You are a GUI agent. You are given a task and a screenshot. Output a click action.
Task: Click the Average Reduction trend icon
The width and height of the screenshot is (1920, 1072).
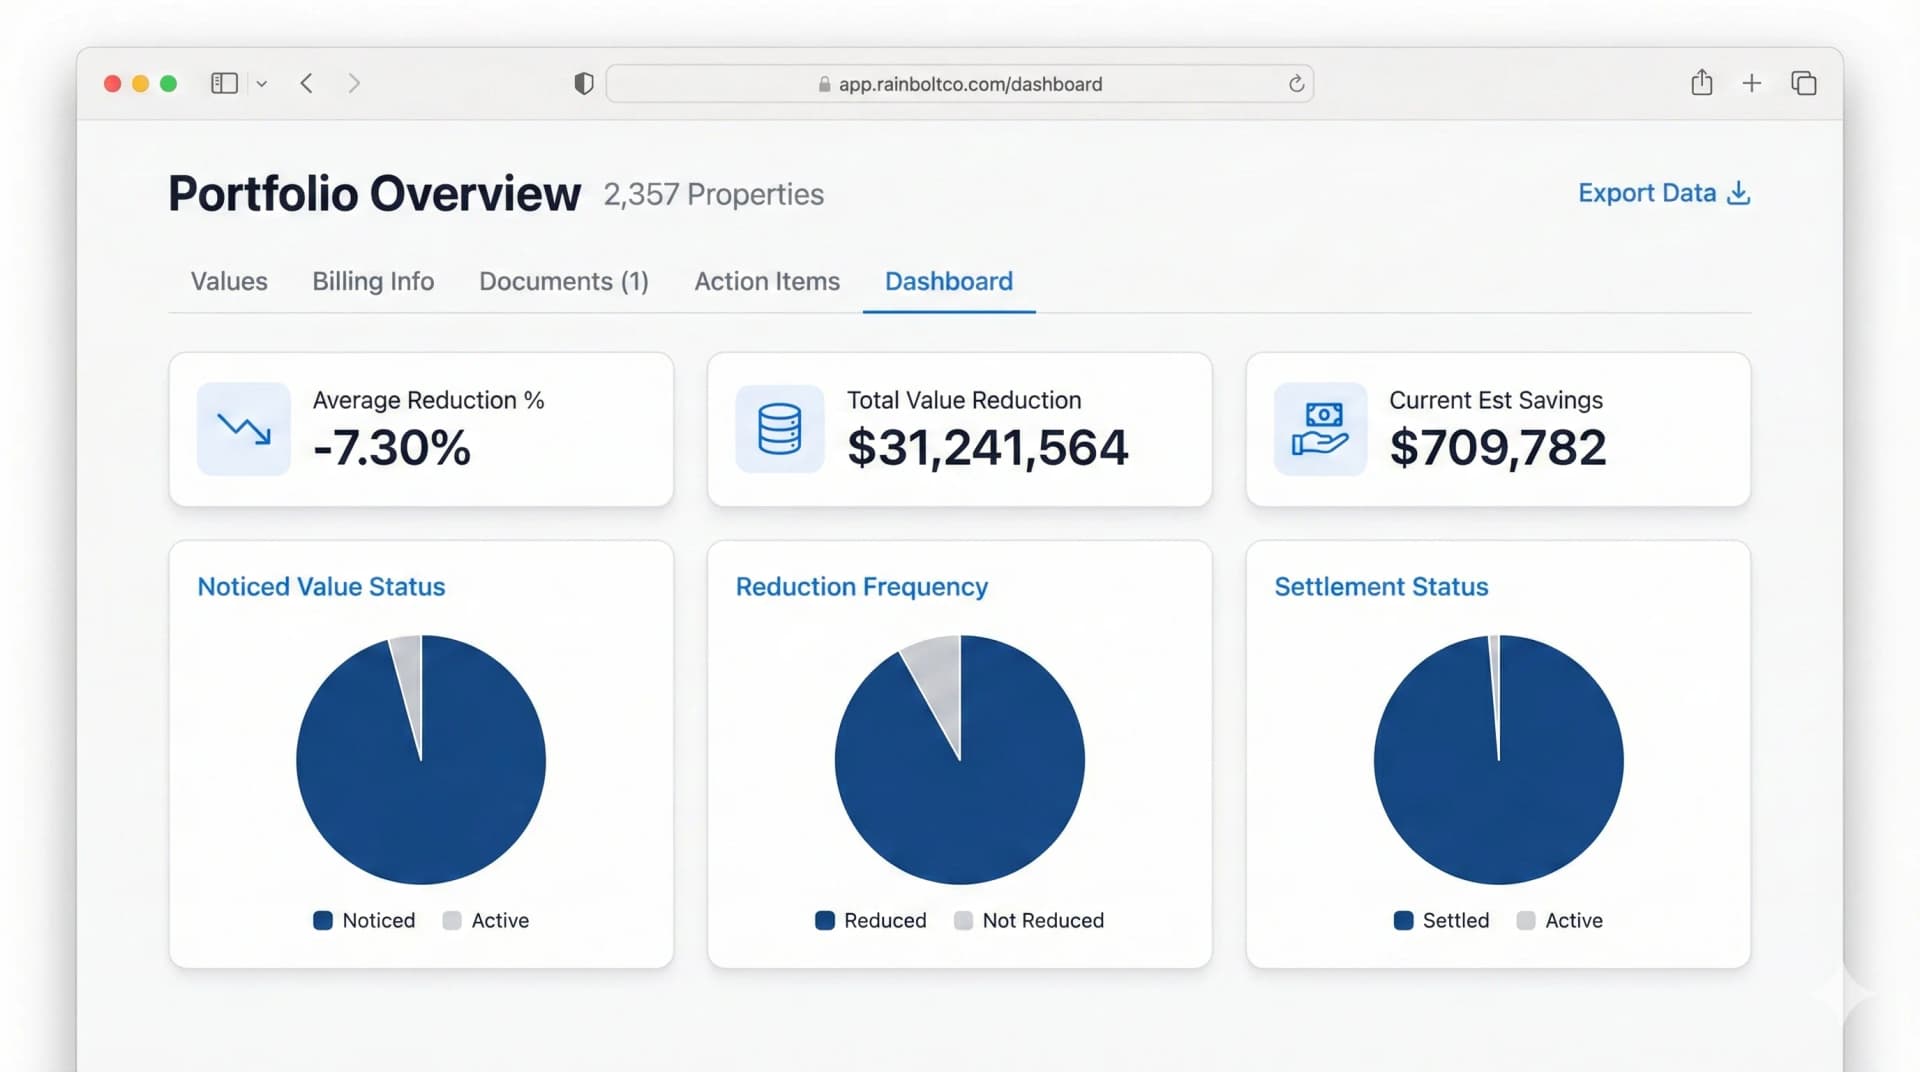point(242,428)
